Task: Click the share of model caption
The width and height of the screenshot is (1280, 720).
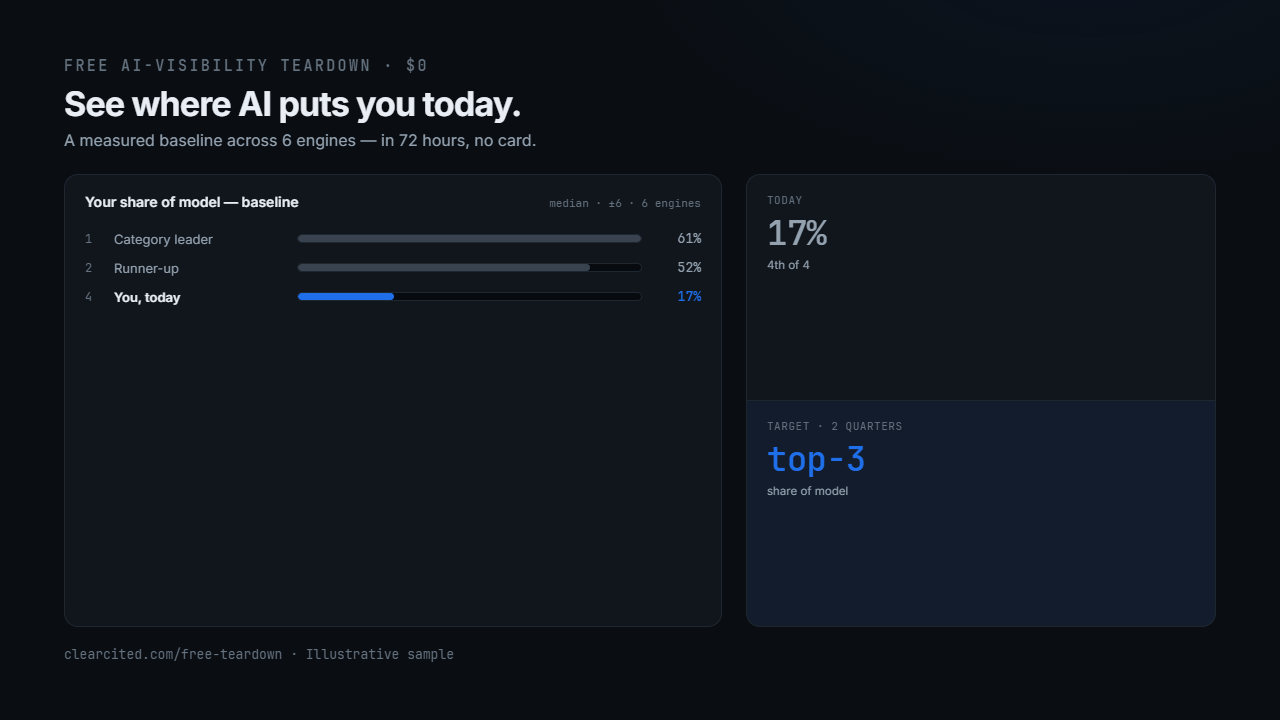Action: click(x=807, y=491)
